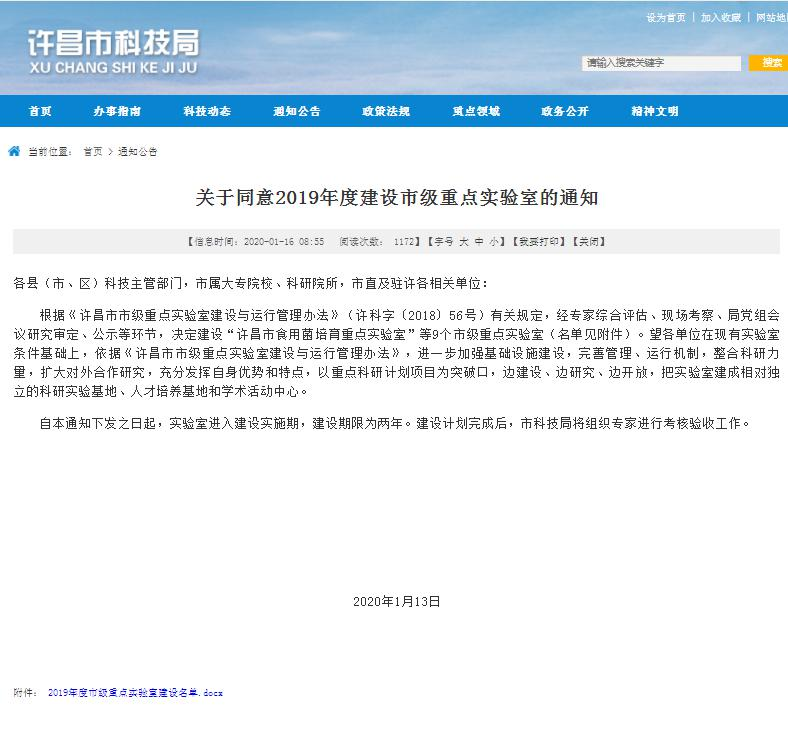Click the 许昌市科技局 site logo

[114, 51]
